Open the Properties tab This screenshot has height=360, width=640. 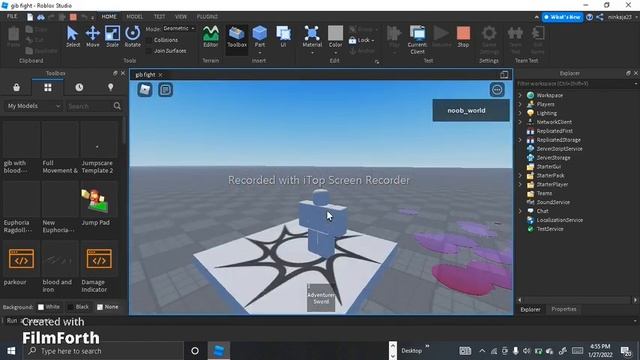coord(564,309)
